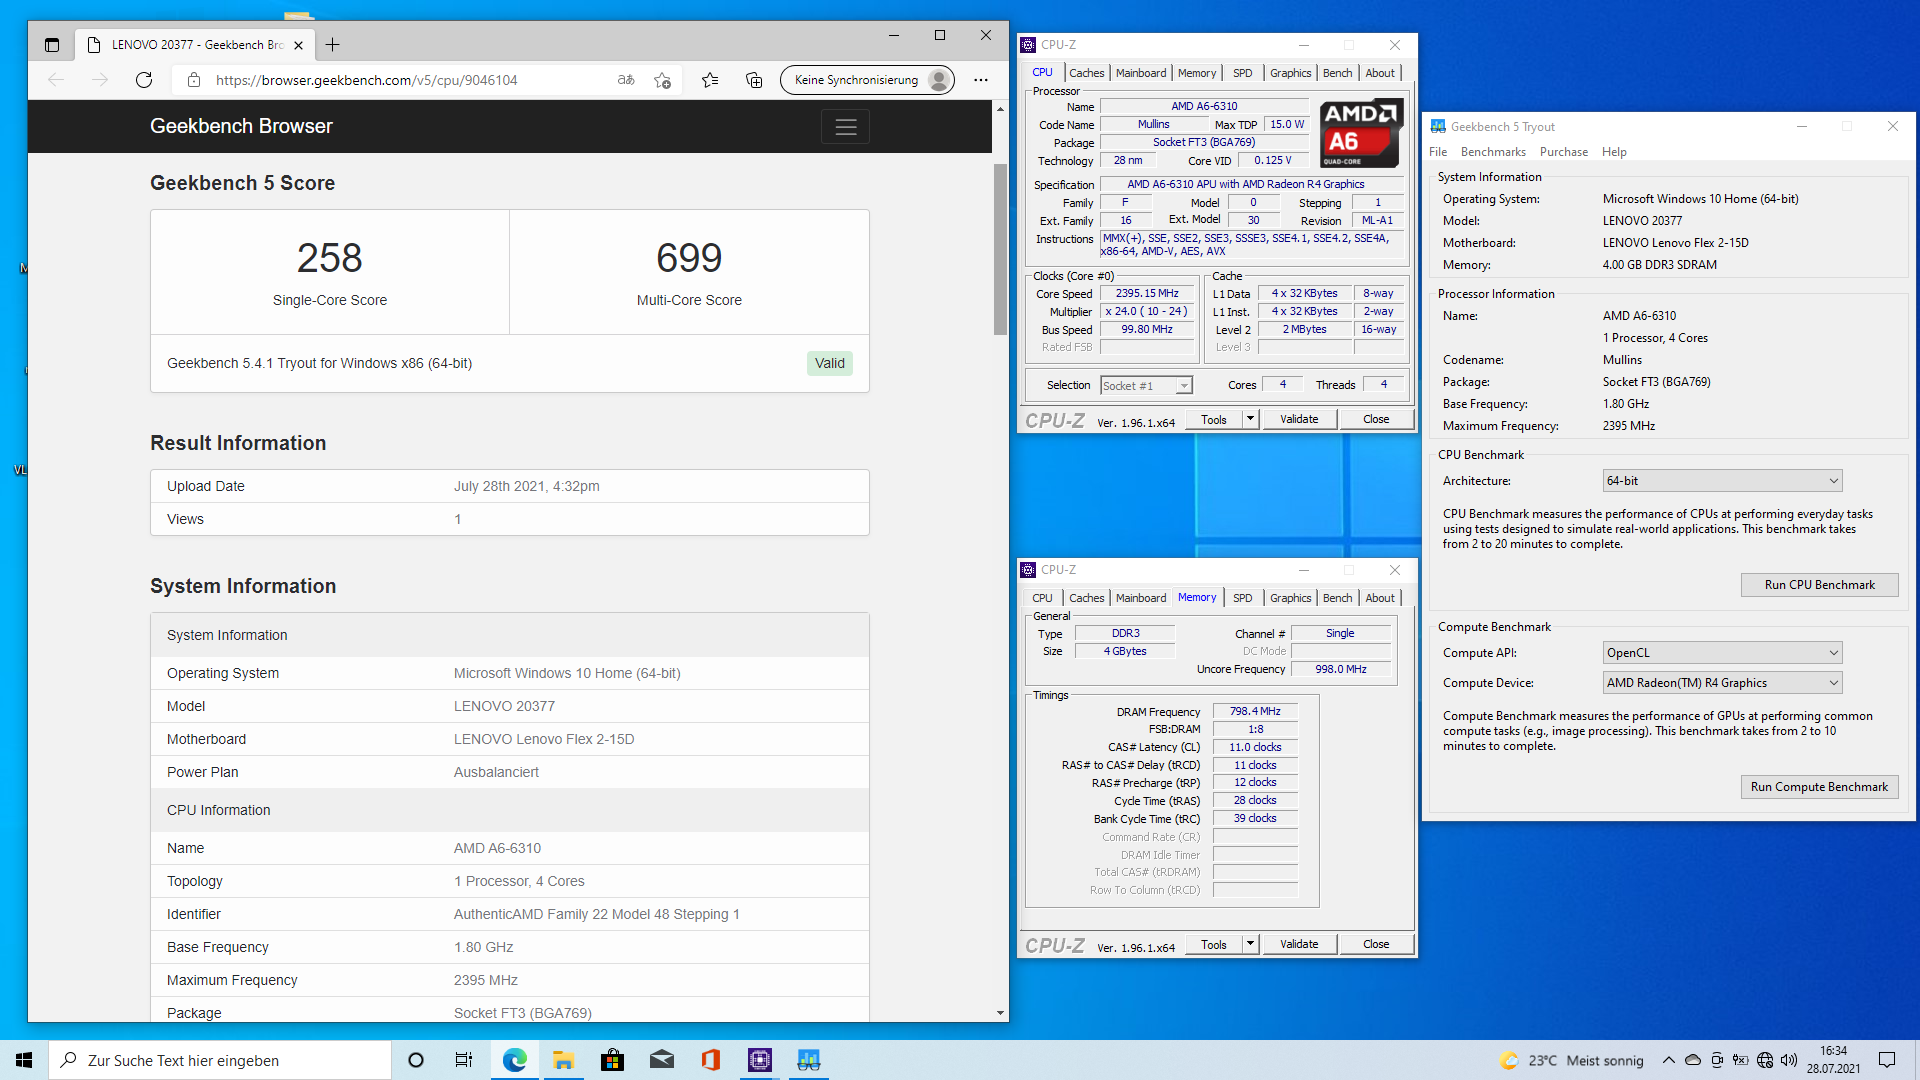Open Help menu in Geekbench 5

click(x=1614, y=152)
